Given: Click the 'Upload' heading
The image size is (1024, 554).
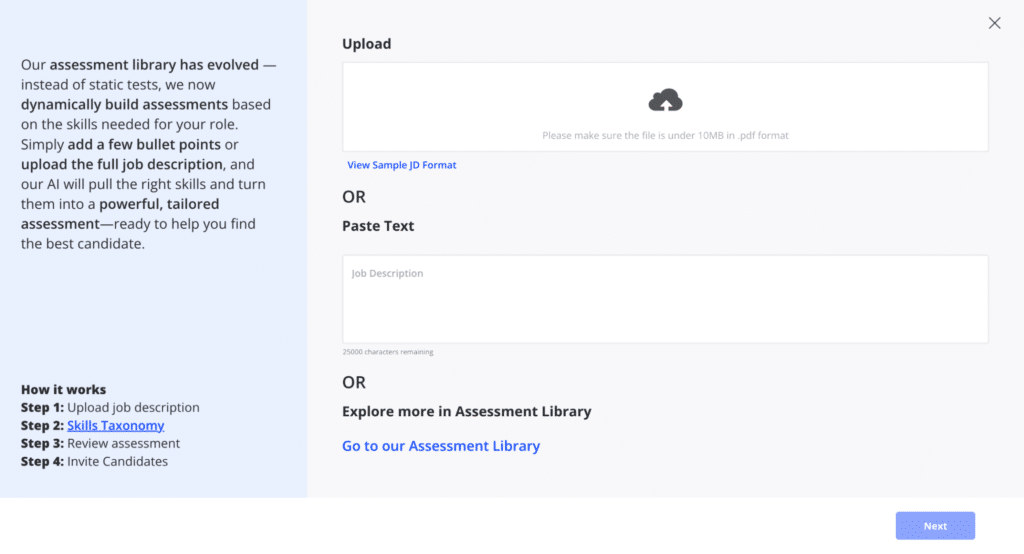Looking at the screenshot, I should tap(366, 44).
